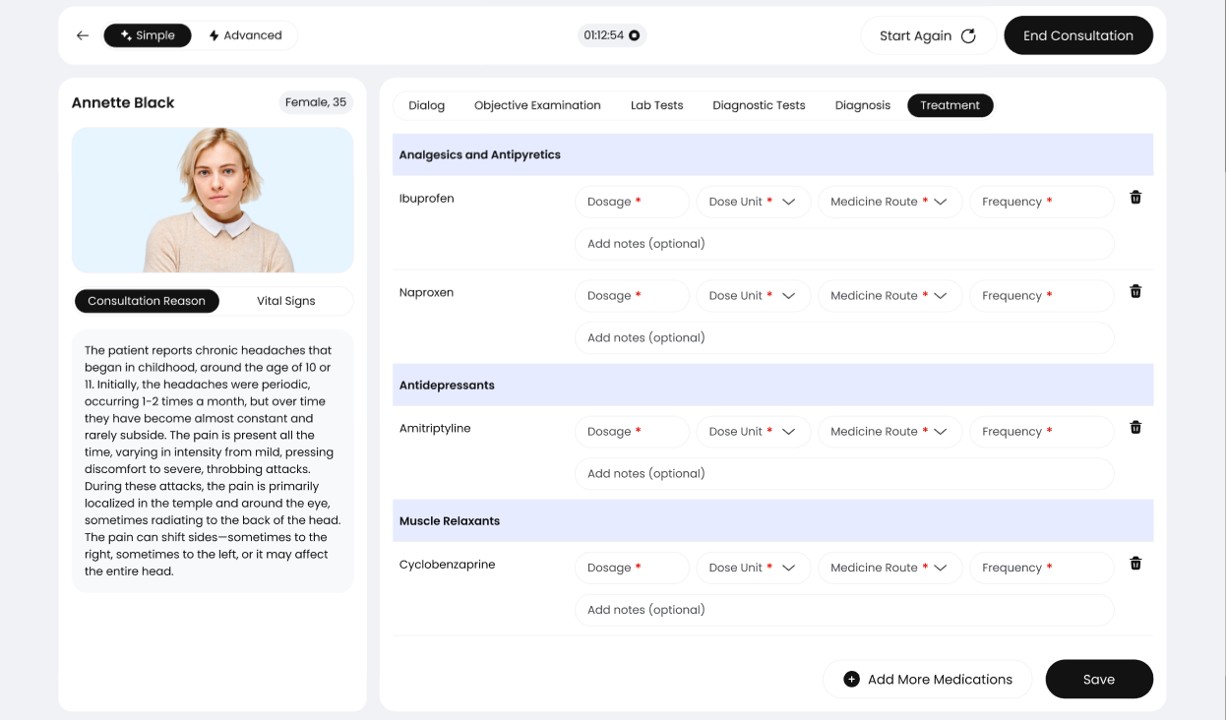1226x720 pixels.
Task: Expand Medicine Route for Cyclobenzaprine
Action: [889, 568]
